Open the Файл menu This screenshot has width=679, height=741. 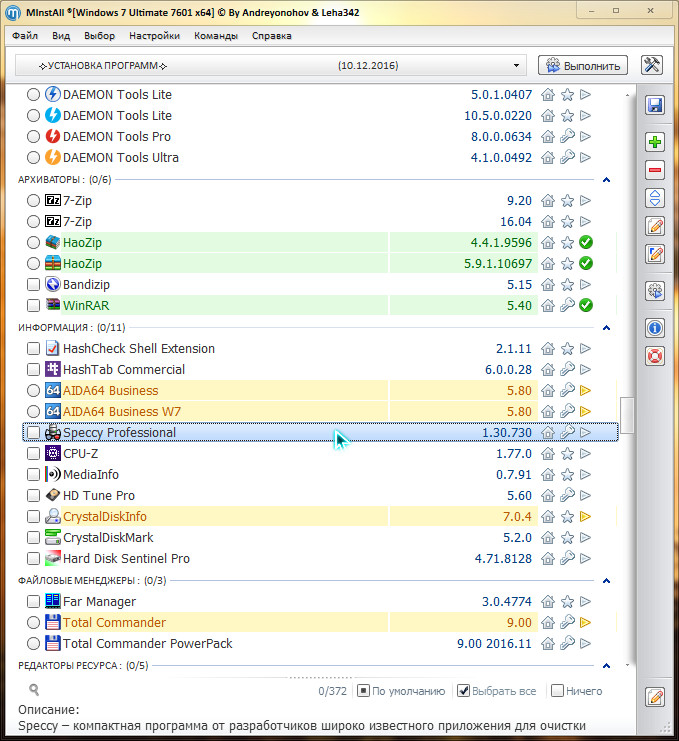coord(25,36)
